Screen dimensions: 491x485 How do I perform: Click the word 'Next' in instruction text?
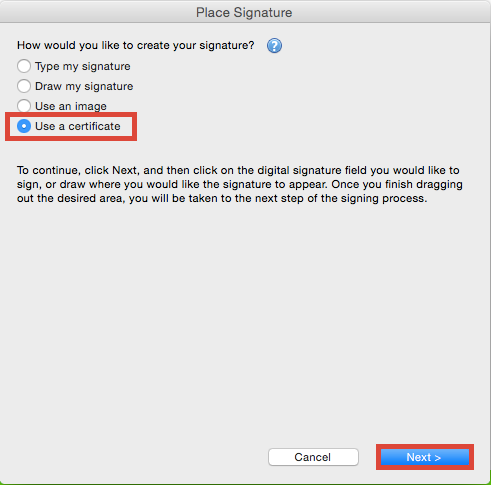(125, 170)
